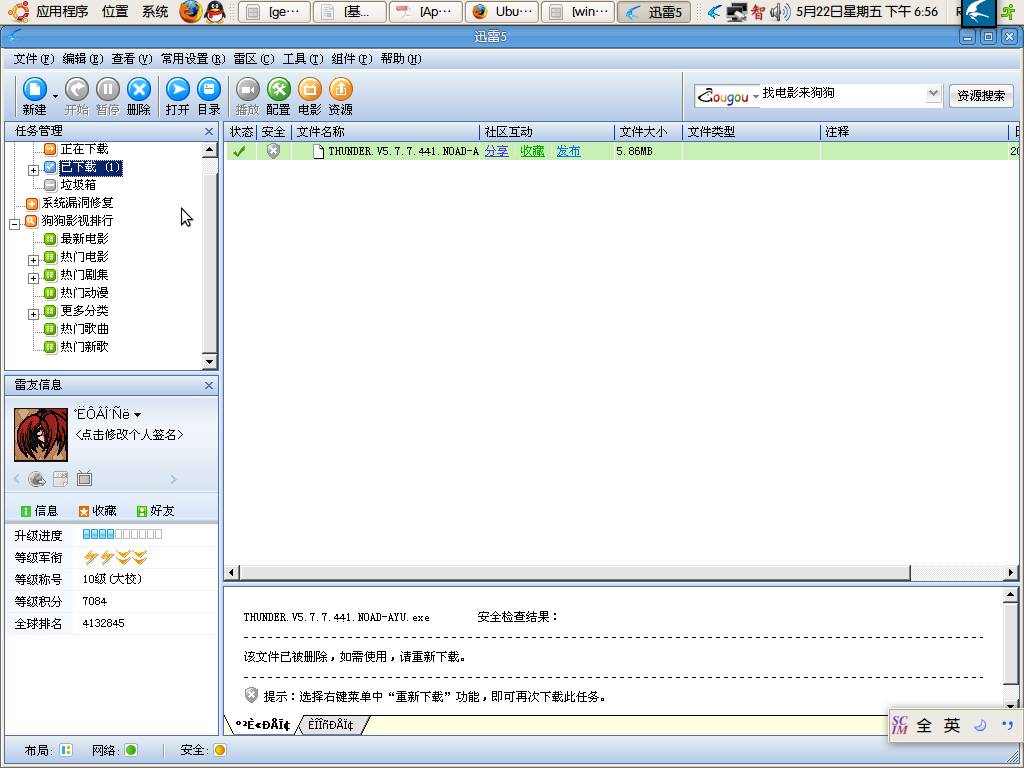Viewport: 1024px width, 768px height.
Task: Expand the 已下载 tree node
Action: pyautogui.click(x=33, y=170)
